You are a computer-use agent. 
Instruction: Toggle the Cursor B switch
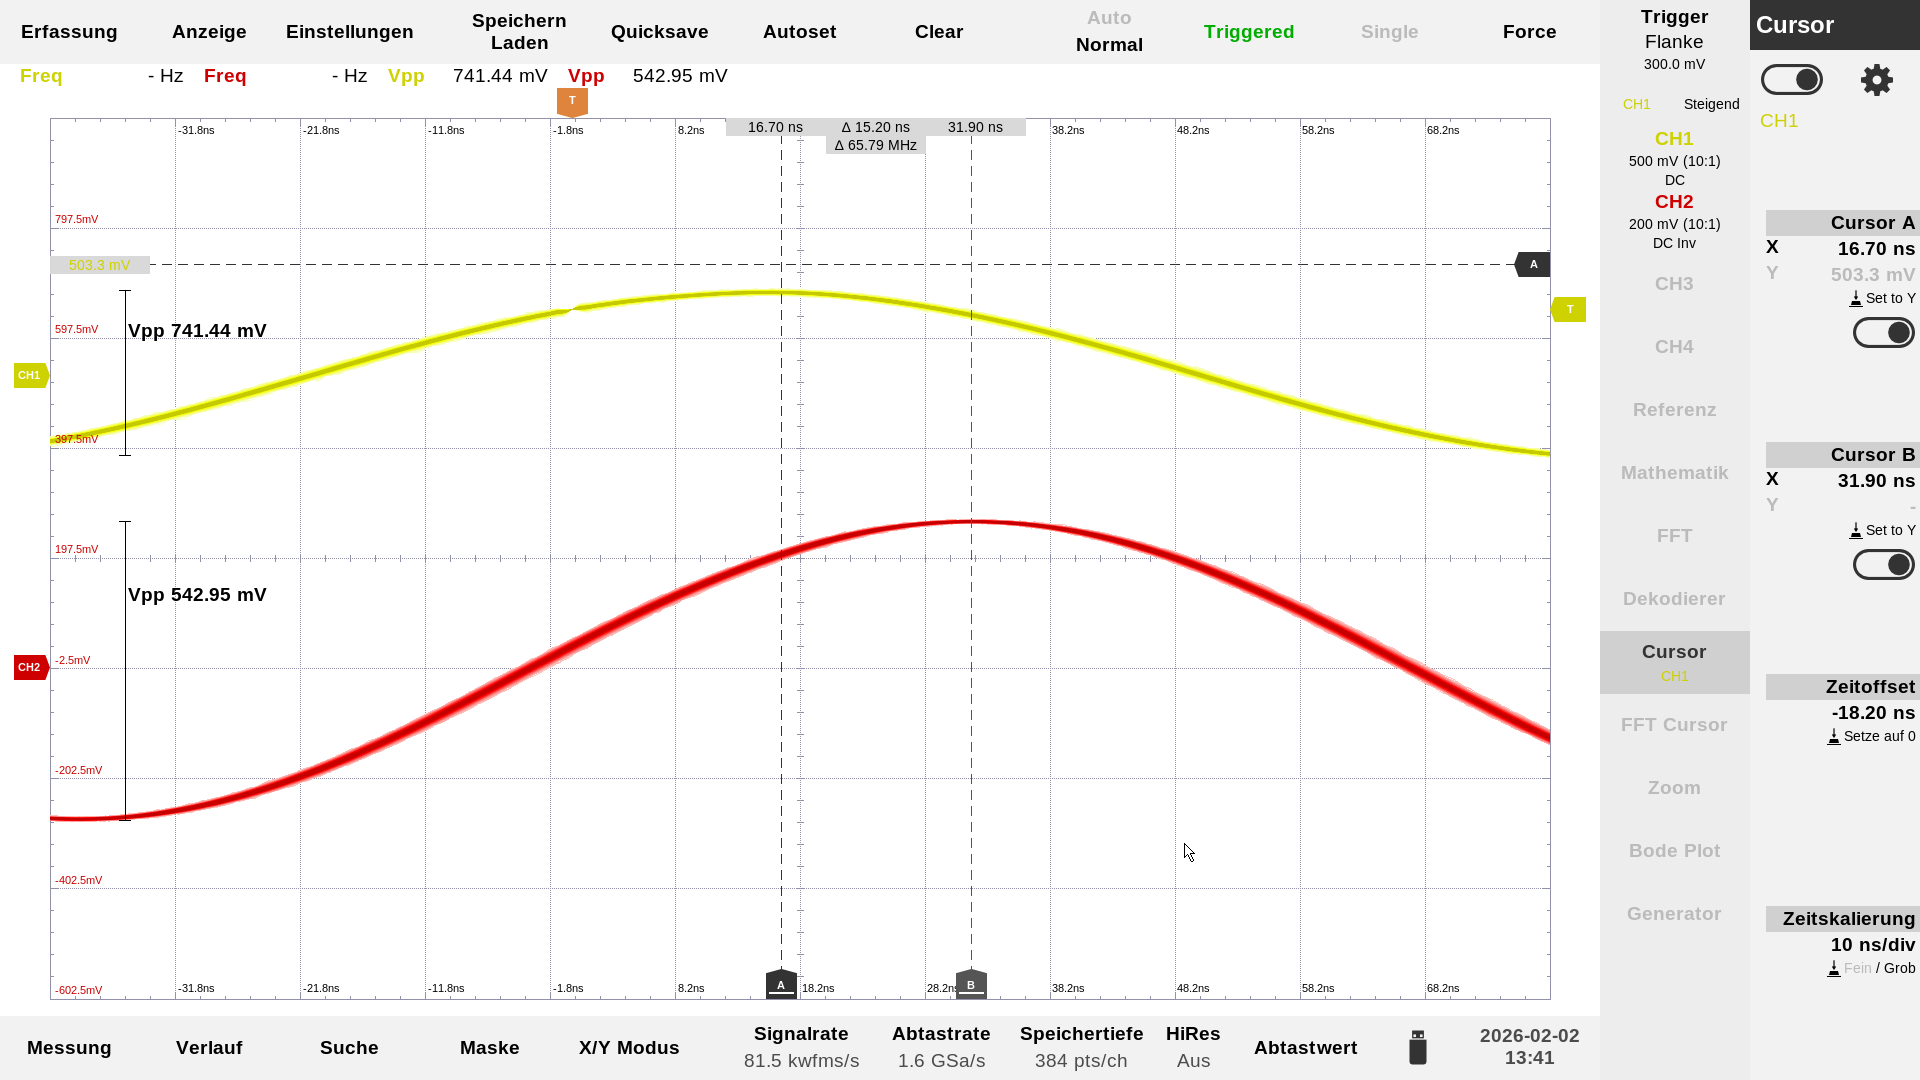(x=1883, y=565)
